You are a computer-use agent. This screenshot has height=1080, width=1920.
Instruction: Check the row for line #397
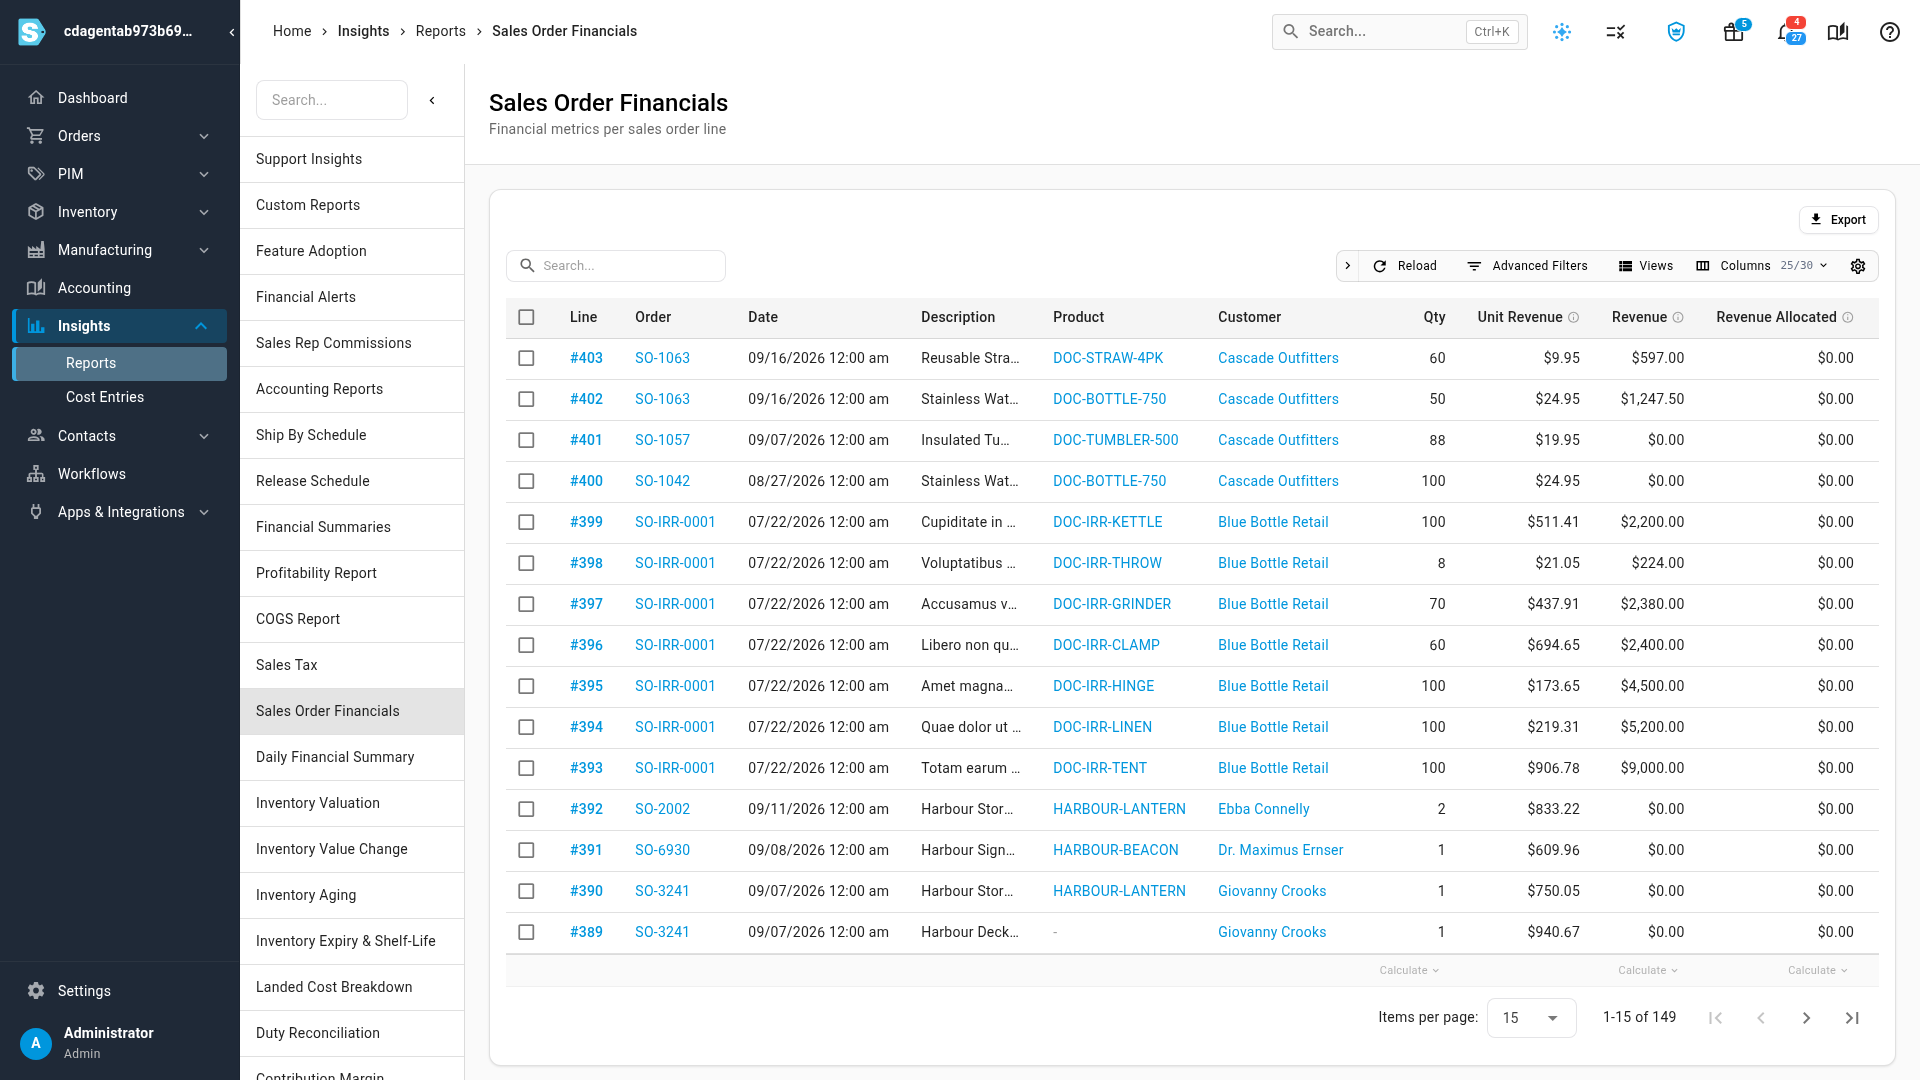(526, 604)
